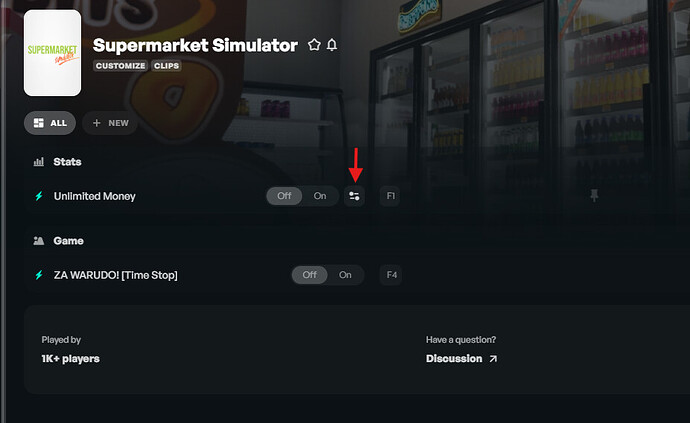Open Unlimited Money options sliders icon
The height and width of the screenshot is (423, 690).
click(354, 196)
